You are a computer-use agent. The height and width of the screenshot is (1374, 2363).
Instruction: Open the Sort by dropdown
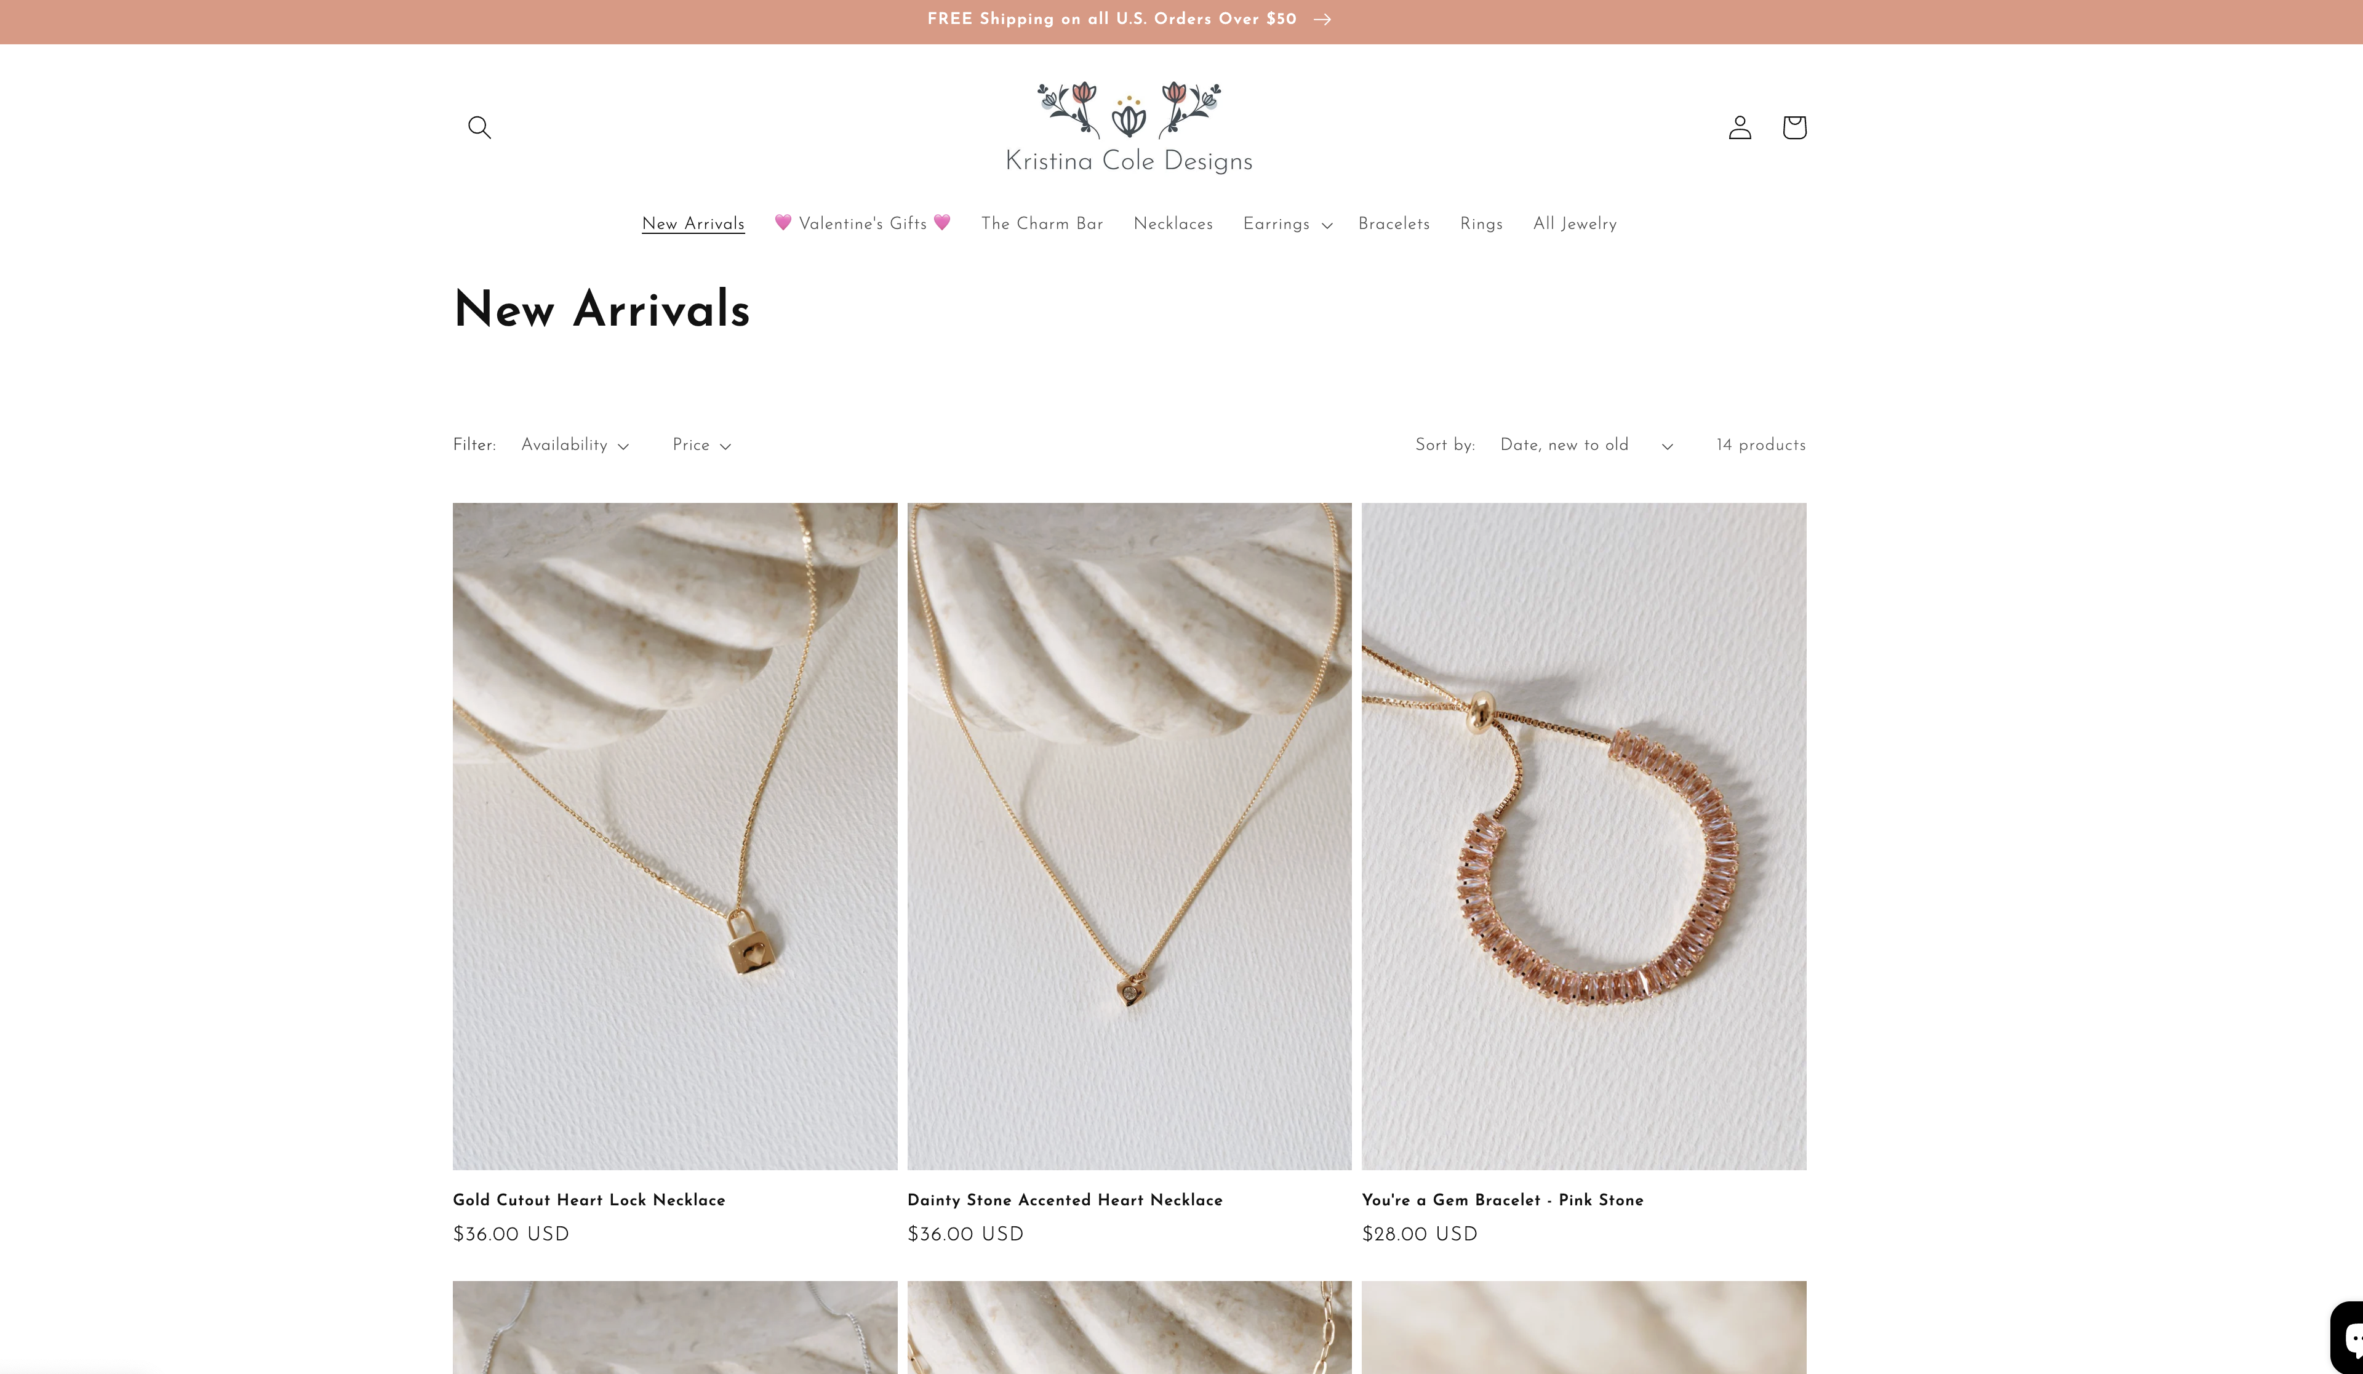[1586, 445]
